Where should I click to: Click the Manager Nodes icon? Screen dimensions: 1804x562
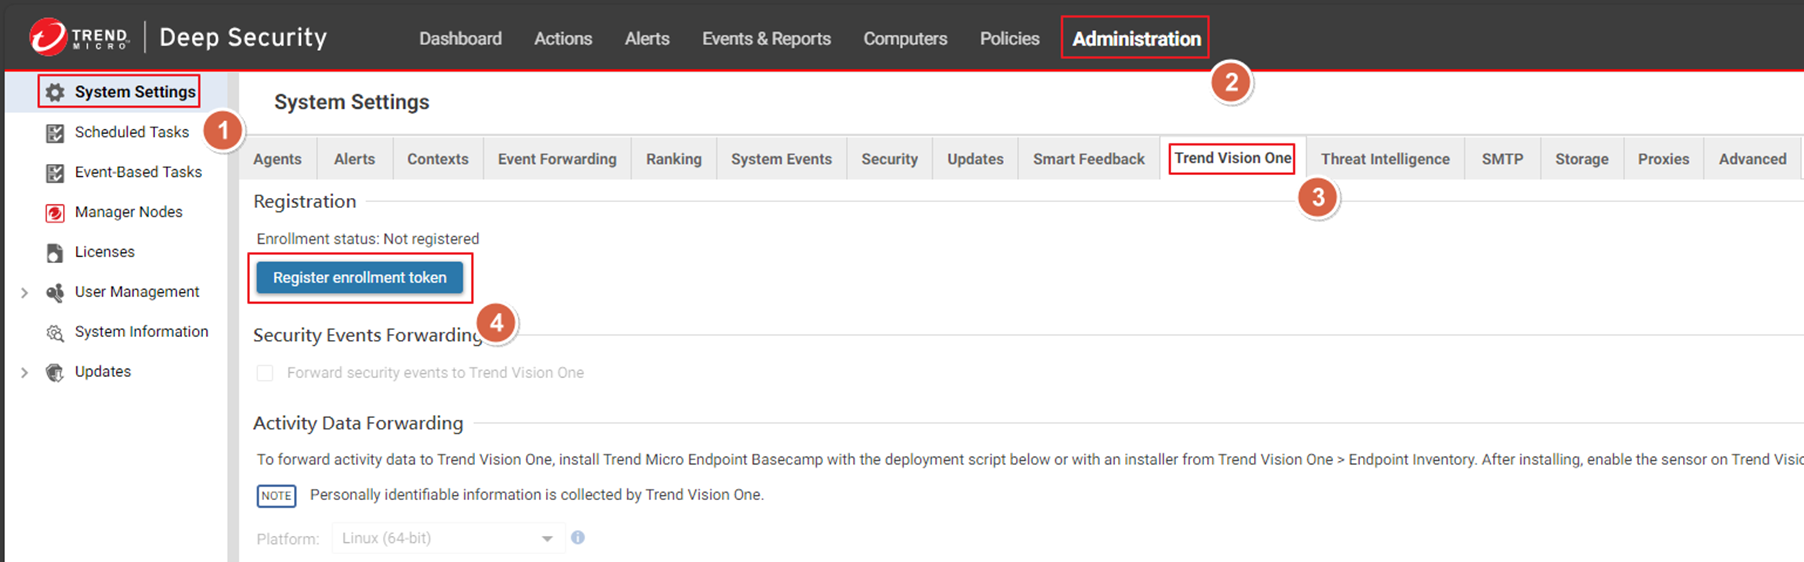pos(55,213)
